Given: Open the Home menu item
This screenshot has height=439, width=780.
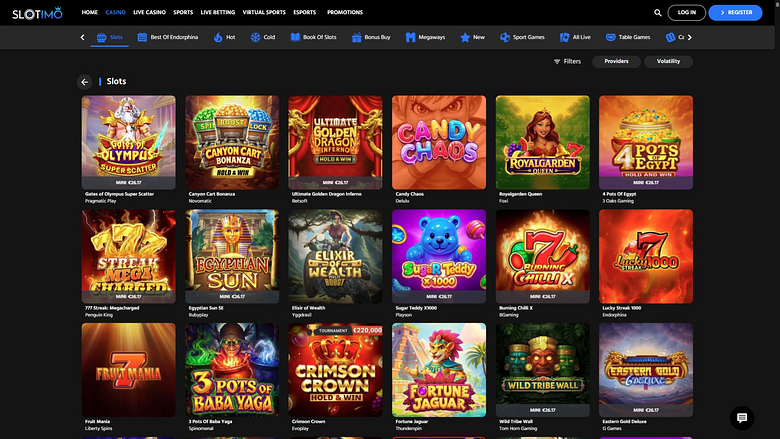Looking at the screenshot, I should [x=90, y=12].
